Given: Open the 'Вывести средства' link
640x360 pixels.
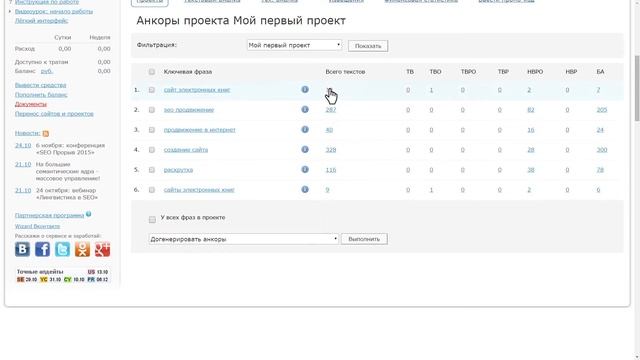Looking at the screenshot, I should [x=40, y=85].
